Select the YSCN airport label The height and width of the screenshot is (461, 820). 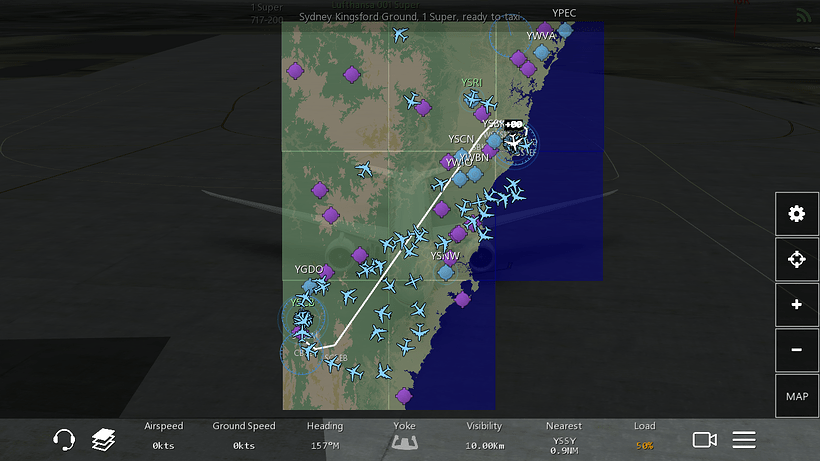[461, 139]
